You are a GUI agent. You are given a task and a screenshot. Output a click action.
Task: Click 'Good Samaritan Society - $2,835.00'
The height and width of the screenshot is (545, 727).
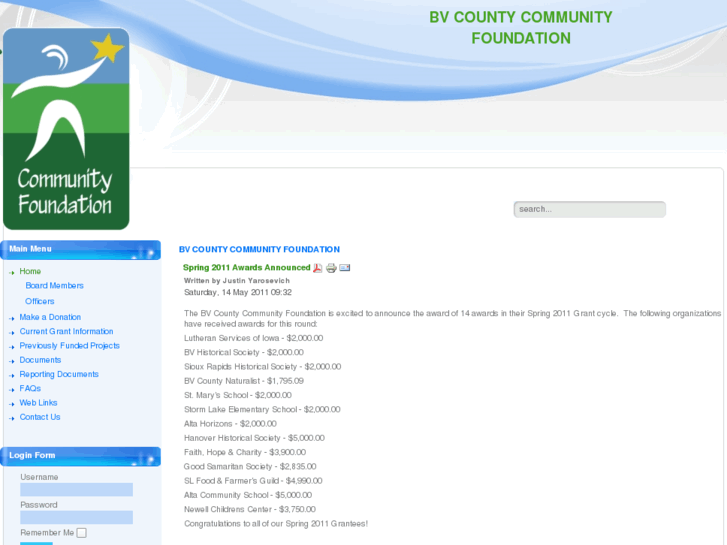pyautogui.click(x=250, y=467)
